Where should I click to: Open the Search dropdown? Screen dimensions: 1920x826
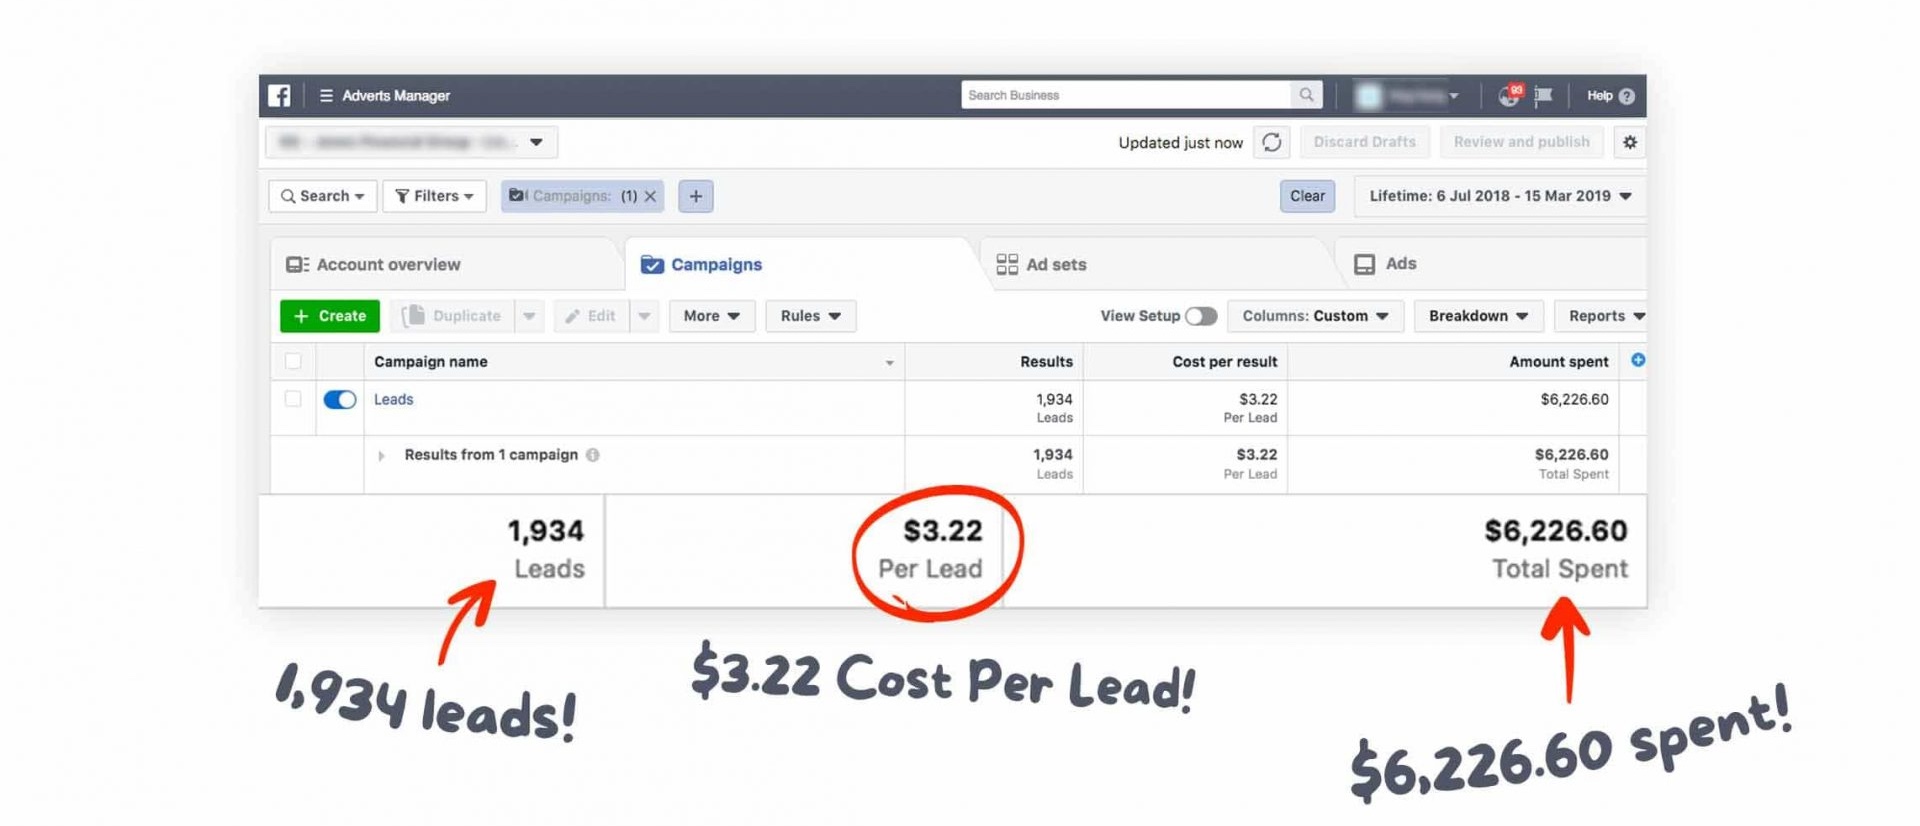pyautogui.click(x=323, y=196)
